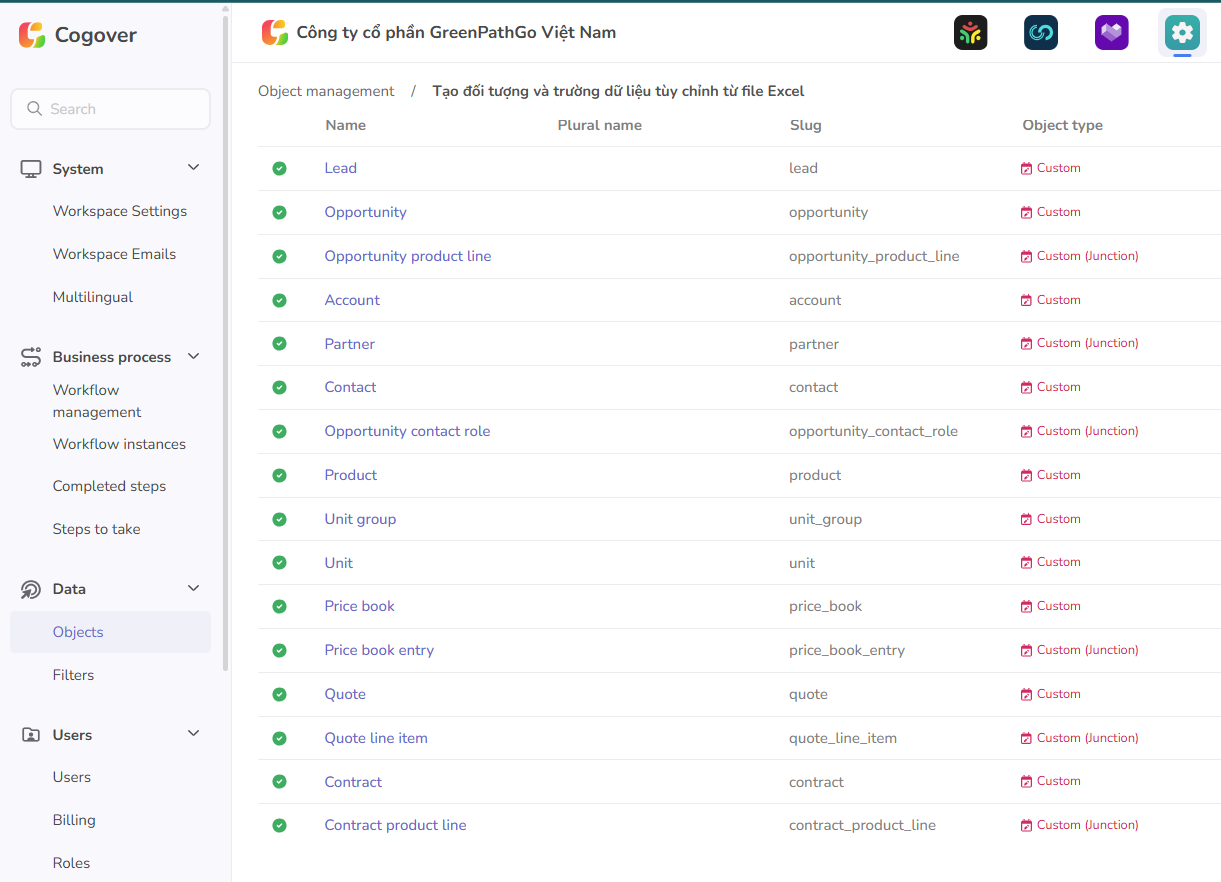Open the black tree-figure app icon

point(970,33)
